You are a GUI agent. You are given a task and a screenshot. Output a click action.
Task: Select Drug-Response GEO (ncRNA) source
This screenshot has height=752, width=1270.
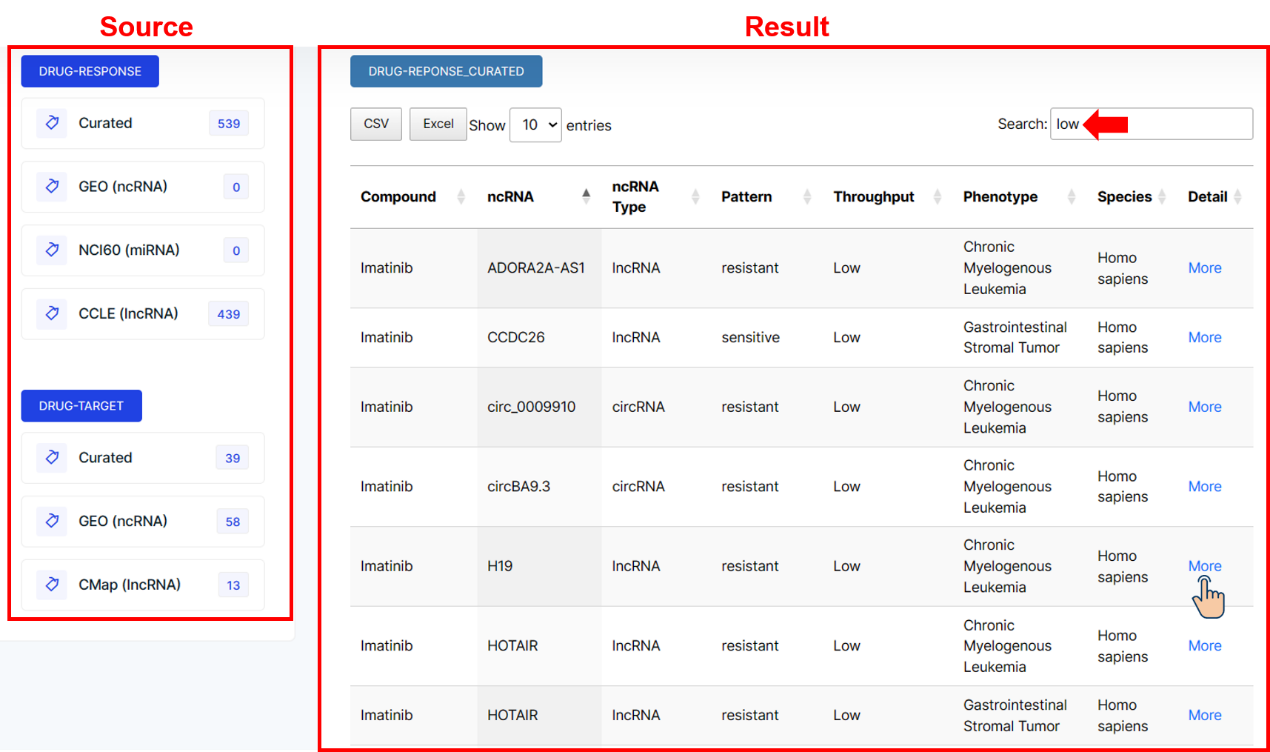[x=143, y=187]
